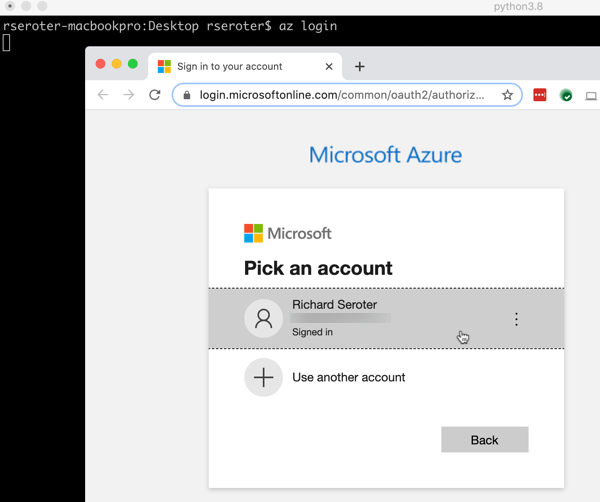The height and width of the screenshot is (502, 600).
Task: Select Use another account
Action: [x=348, y=377]
